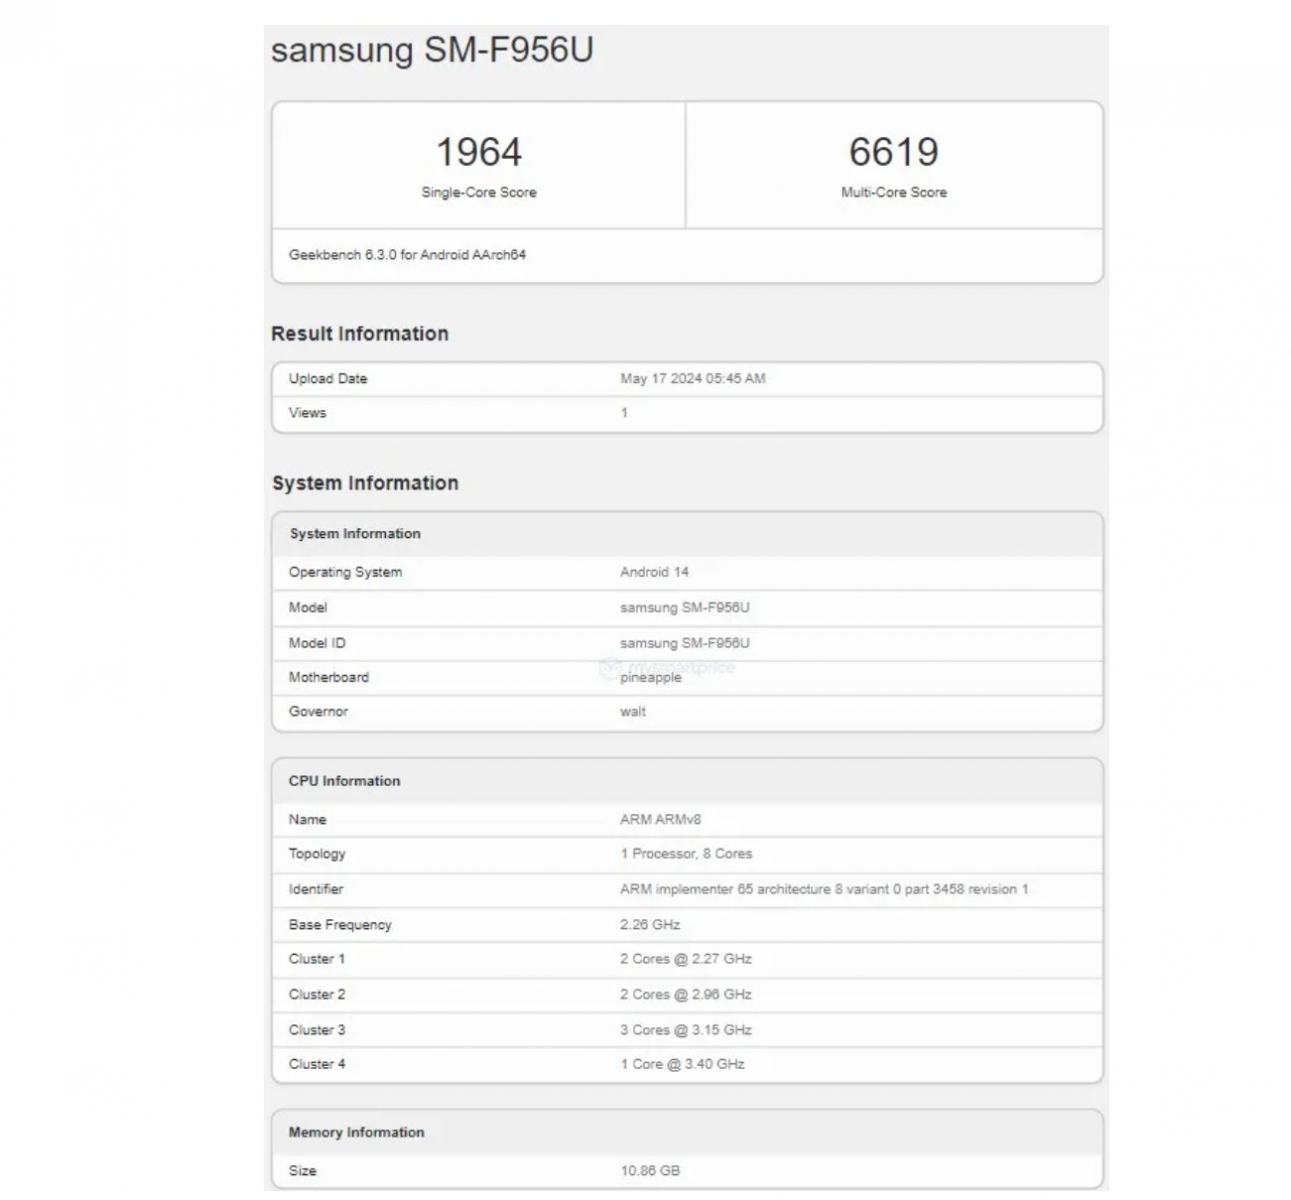Select the Model ID value samsung SM-F956U
Image resolution: width=1291 pixels, height=1200 pixels.
[x=685, y=643]
